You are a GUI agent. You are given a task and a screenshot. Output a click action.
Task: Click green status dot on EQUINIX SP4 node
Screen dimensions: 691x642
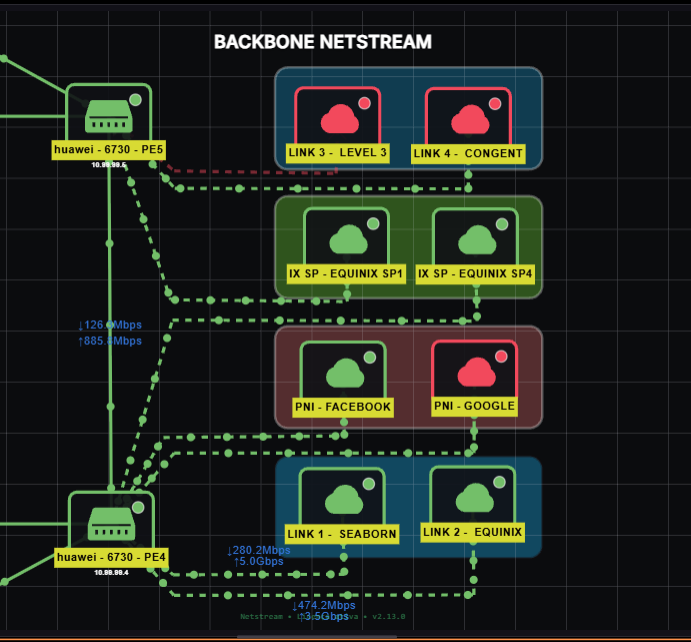pyautogui.click(x=502, y=224)
